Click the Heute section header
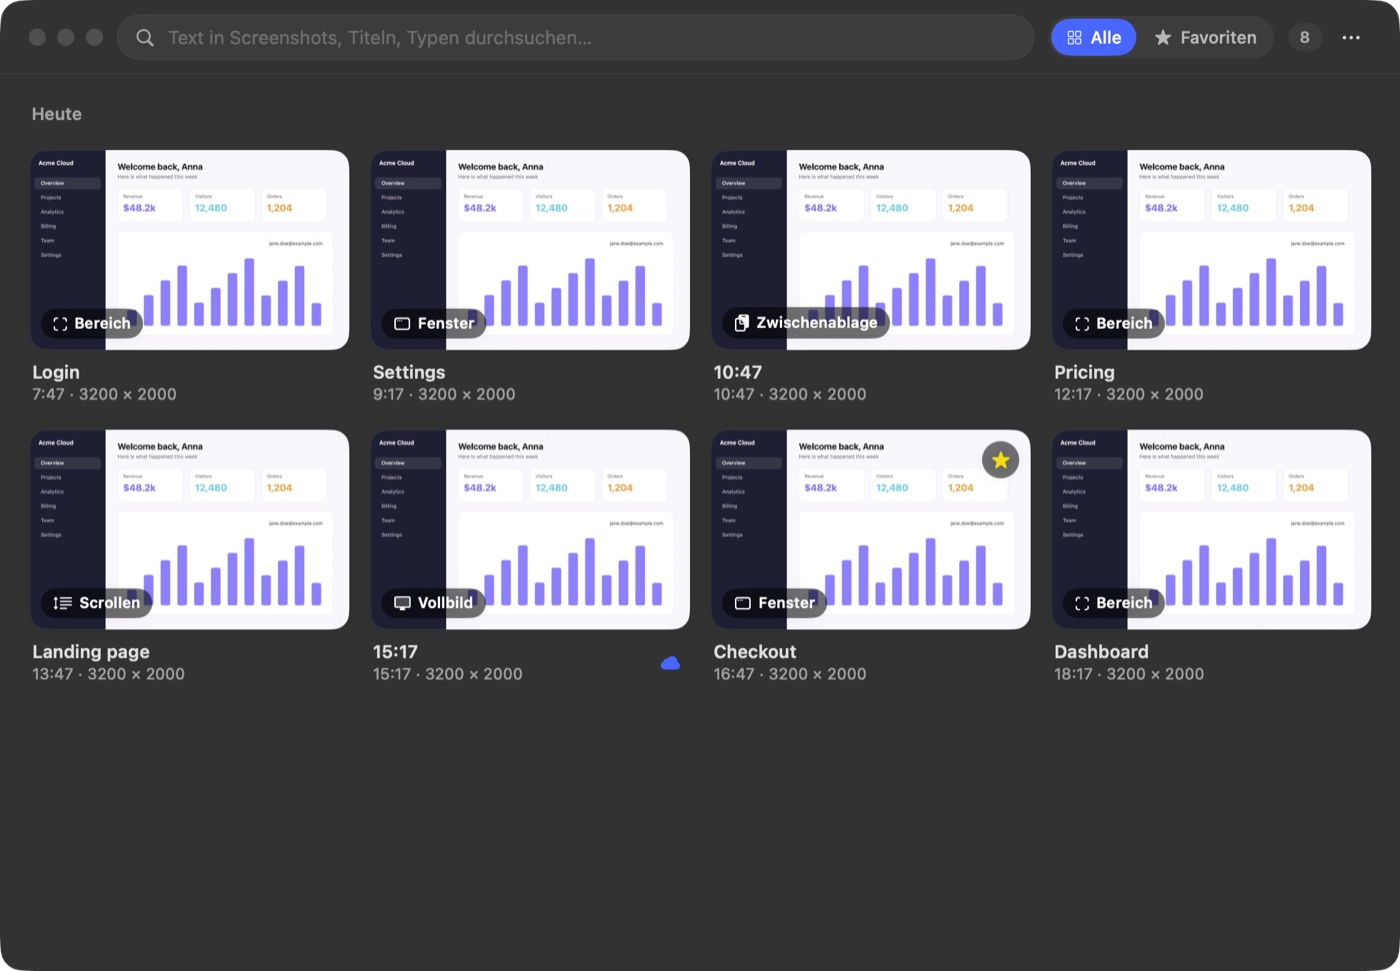Screen dimensions: 1400x971 [57, 114]
